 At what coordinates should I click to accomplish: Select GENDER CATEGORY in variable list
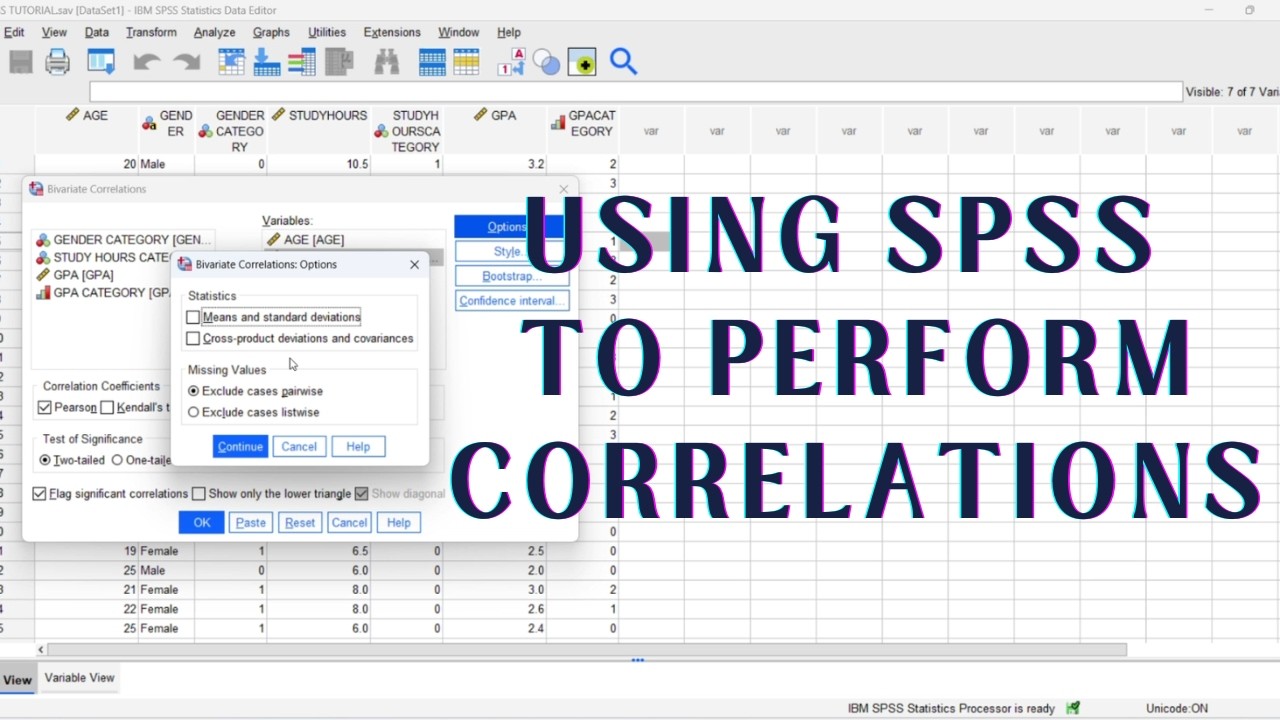pos(124,240)
